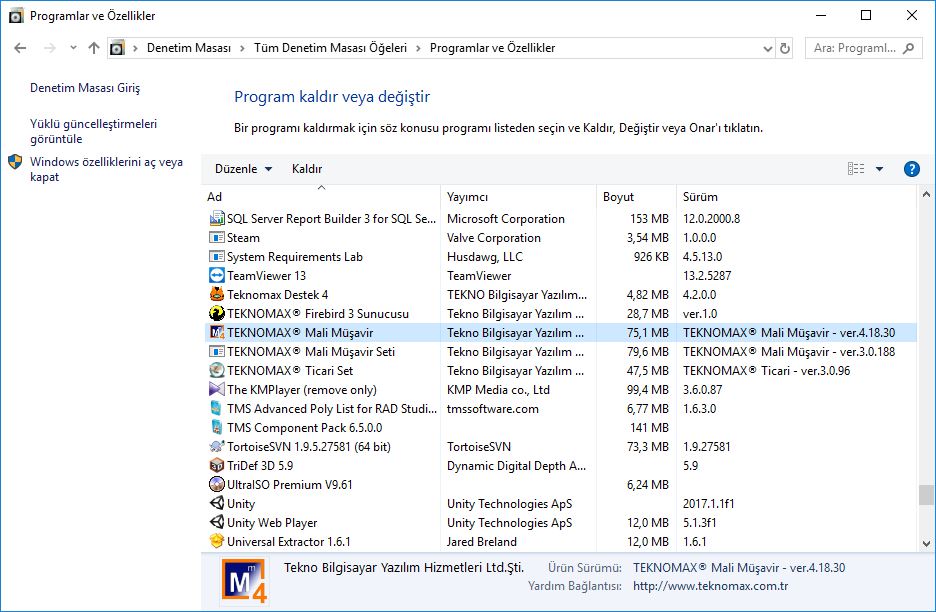
Task: Select the Teknomax Destek 4 icon
Action: coord(217,295)
